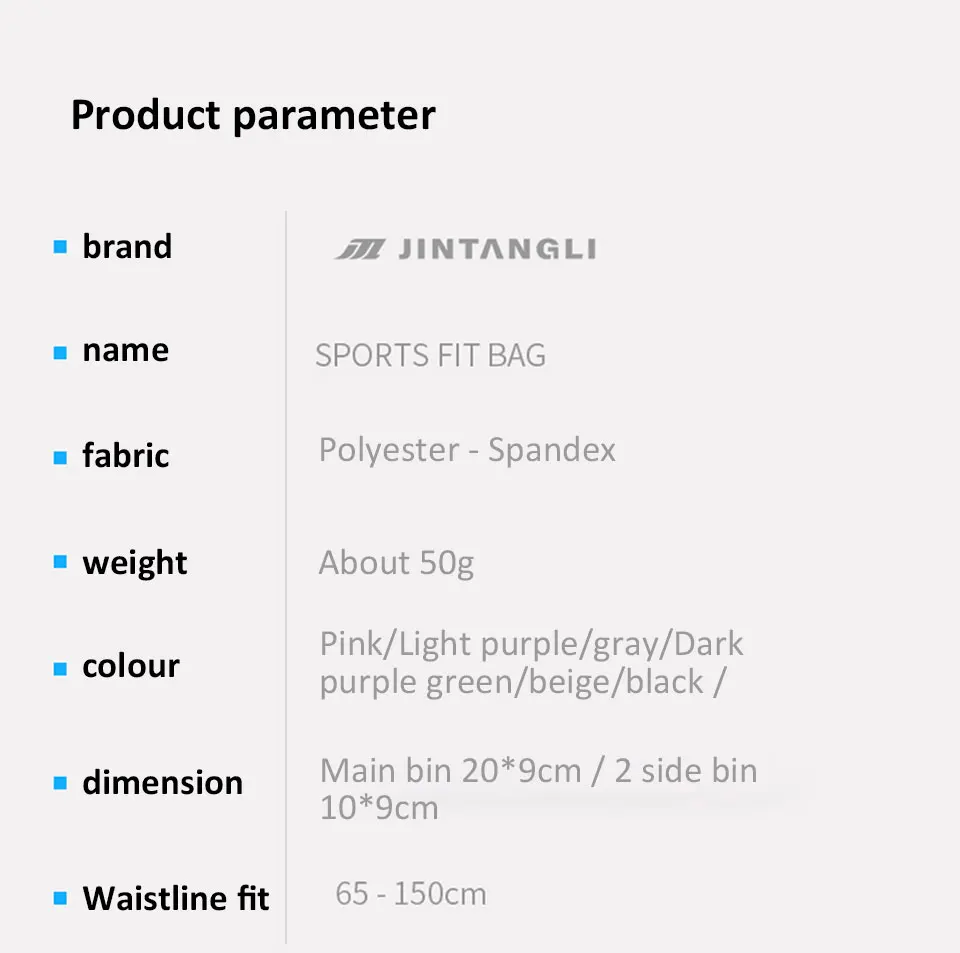Click the colour label

pyautogui.click(x=131, y=665)
